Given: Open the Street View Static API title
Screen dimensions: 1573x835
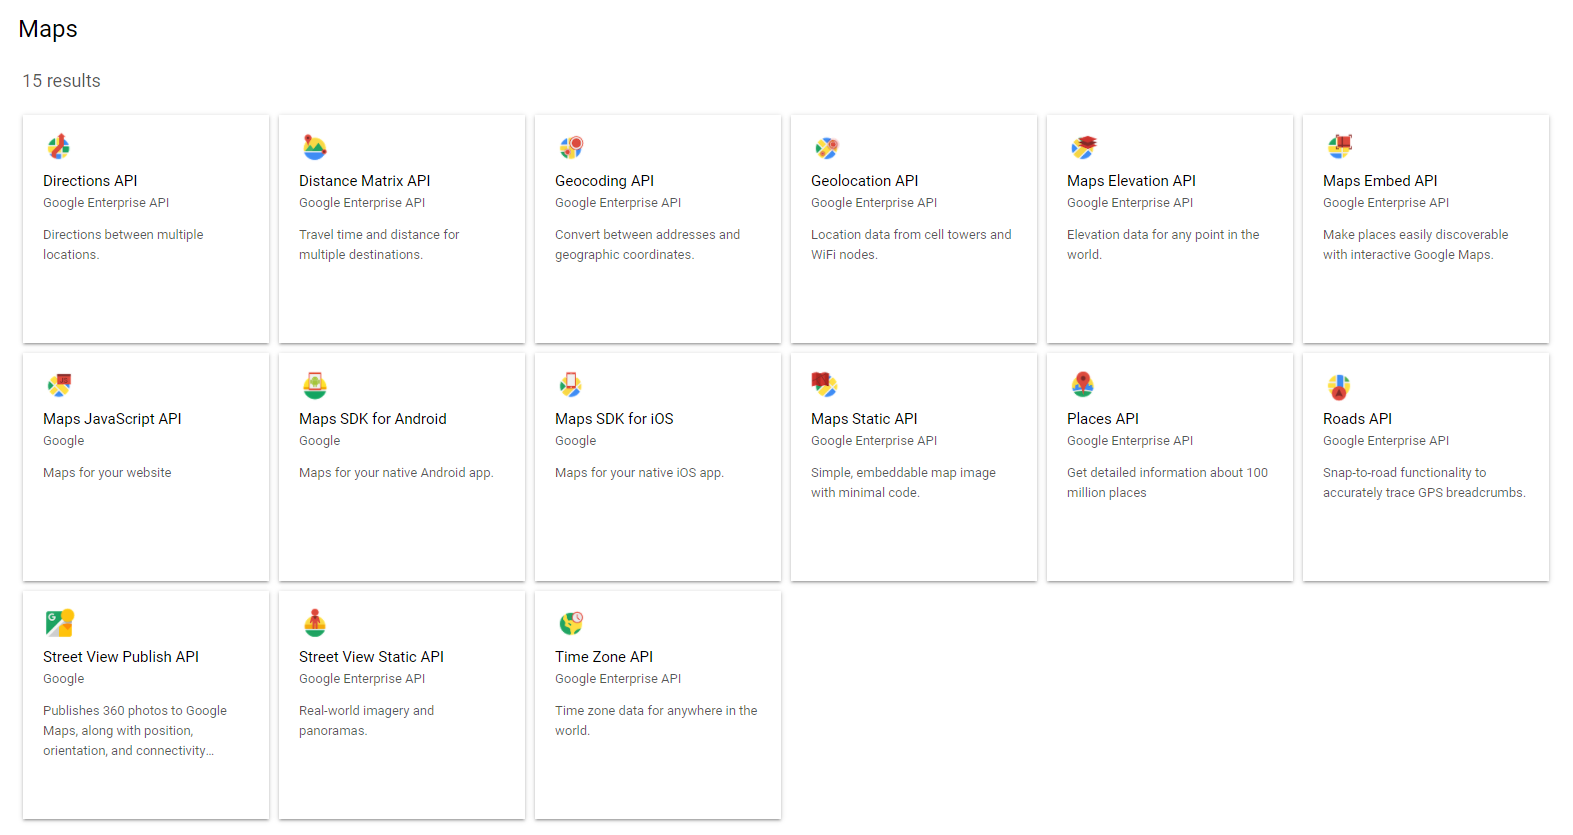Looking at the screenshot, I should click(x=371, y=657).
